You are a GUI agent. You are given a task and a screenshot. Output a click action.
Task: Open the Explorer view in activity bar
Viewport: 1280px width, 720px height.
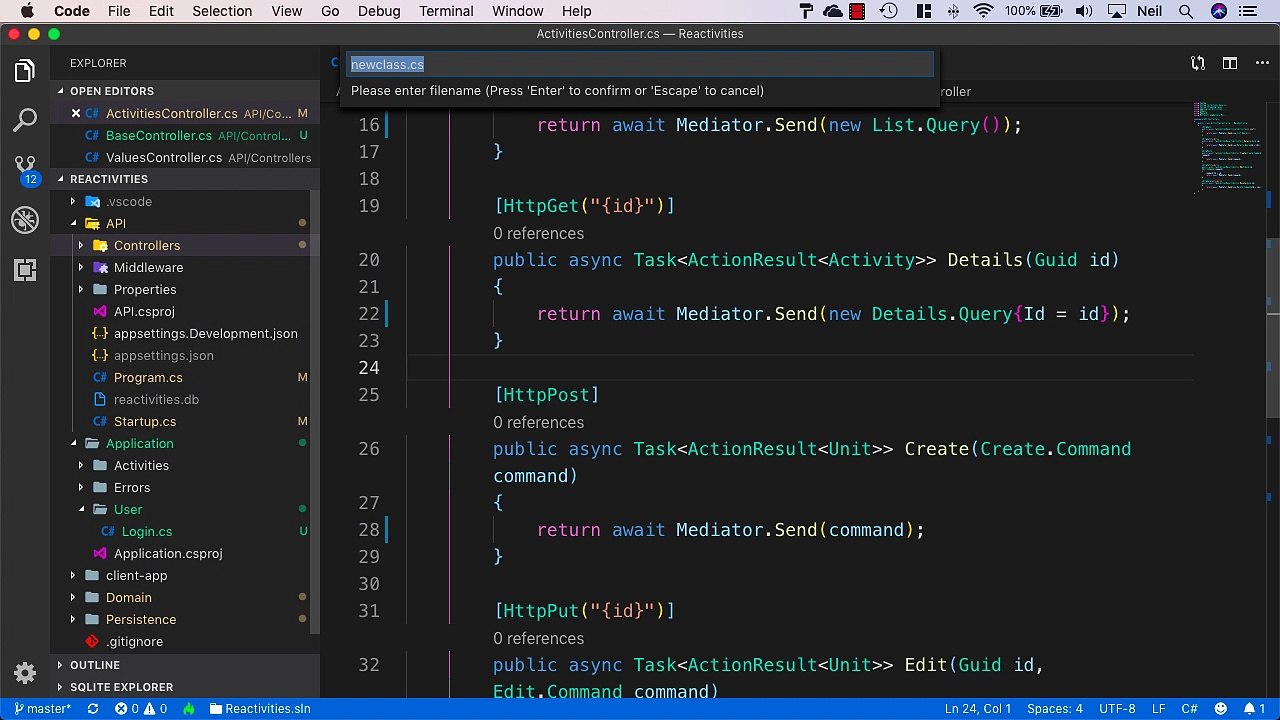(25, 71)
